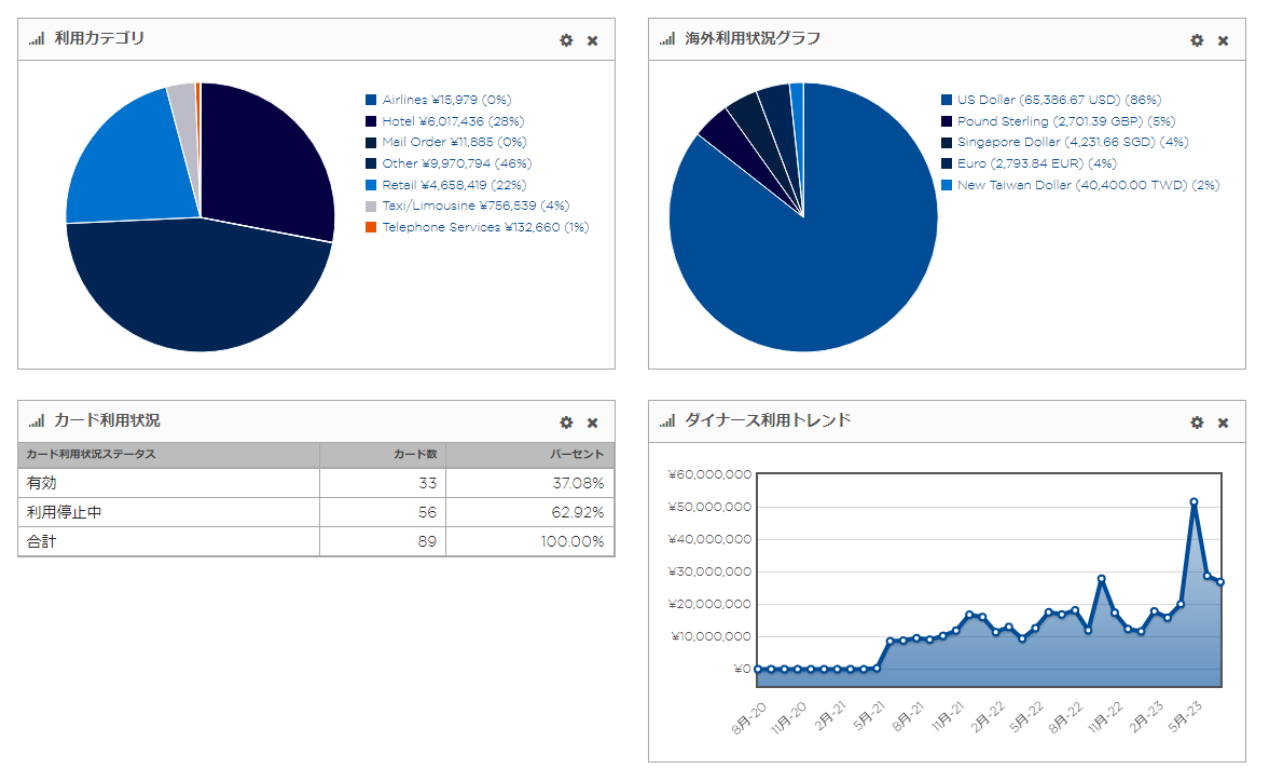The image size is (1263, 774).
Task: Click the peak data point in trend chart
Action: [x=1194, y=502]
